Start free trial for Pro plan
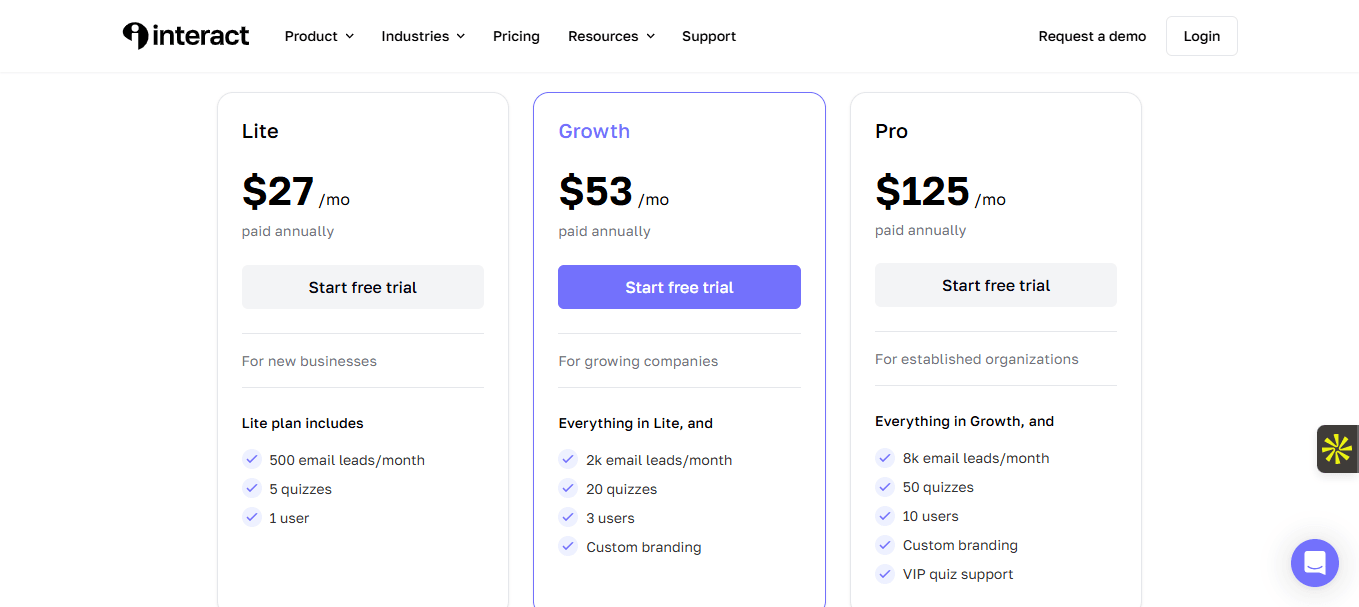1359x607 pixels. coord(995,285)
